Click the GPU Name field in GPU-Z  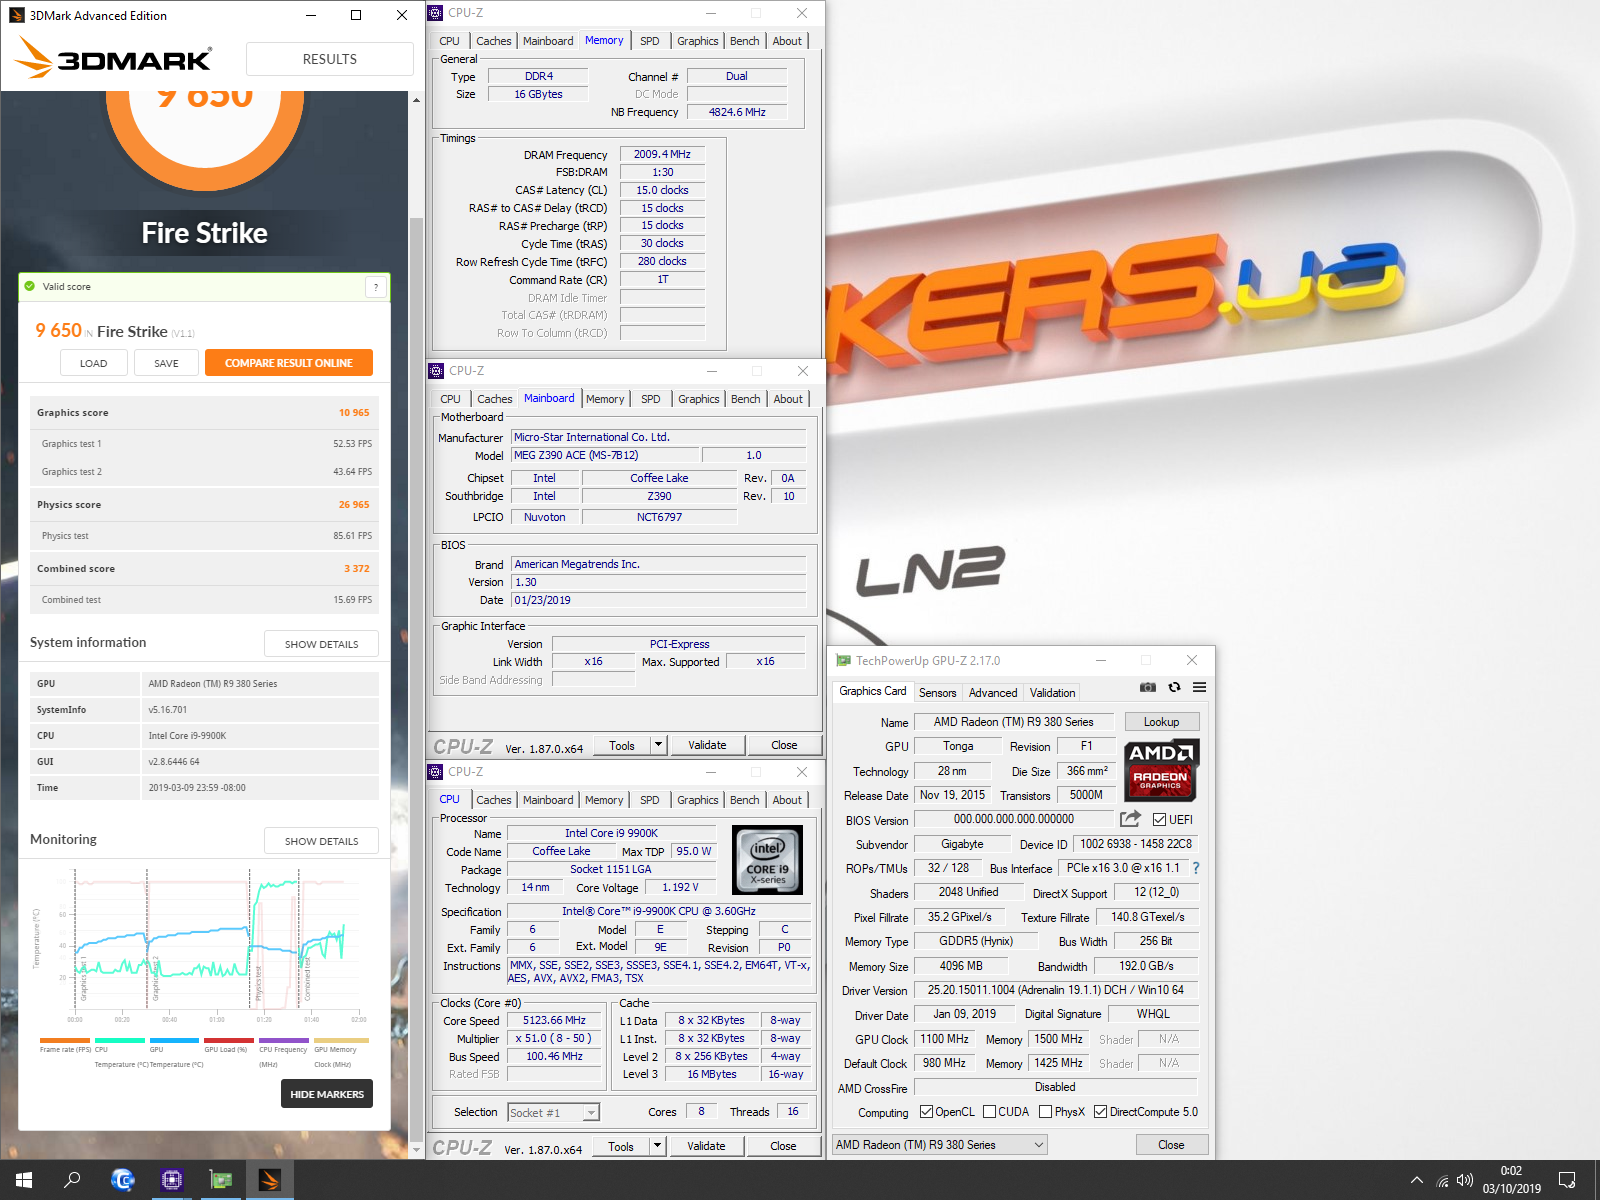(x=1013, y=722)
